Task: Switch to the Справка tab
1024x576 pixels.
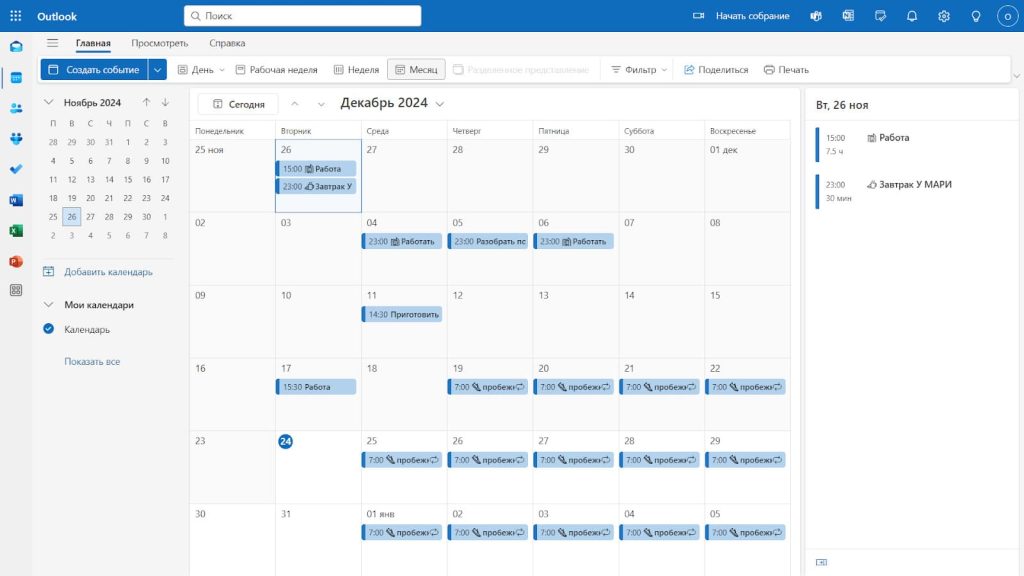Action: 227,43
